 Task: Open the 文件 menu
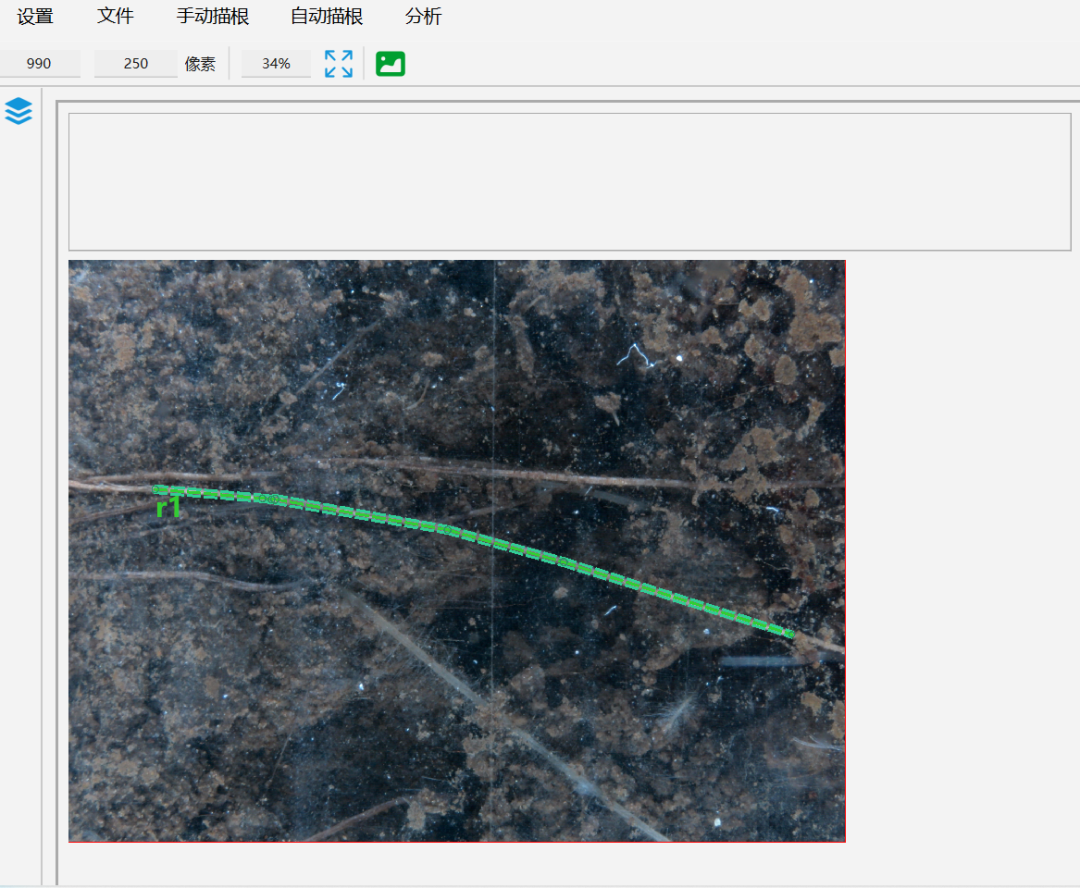(115, 17)
